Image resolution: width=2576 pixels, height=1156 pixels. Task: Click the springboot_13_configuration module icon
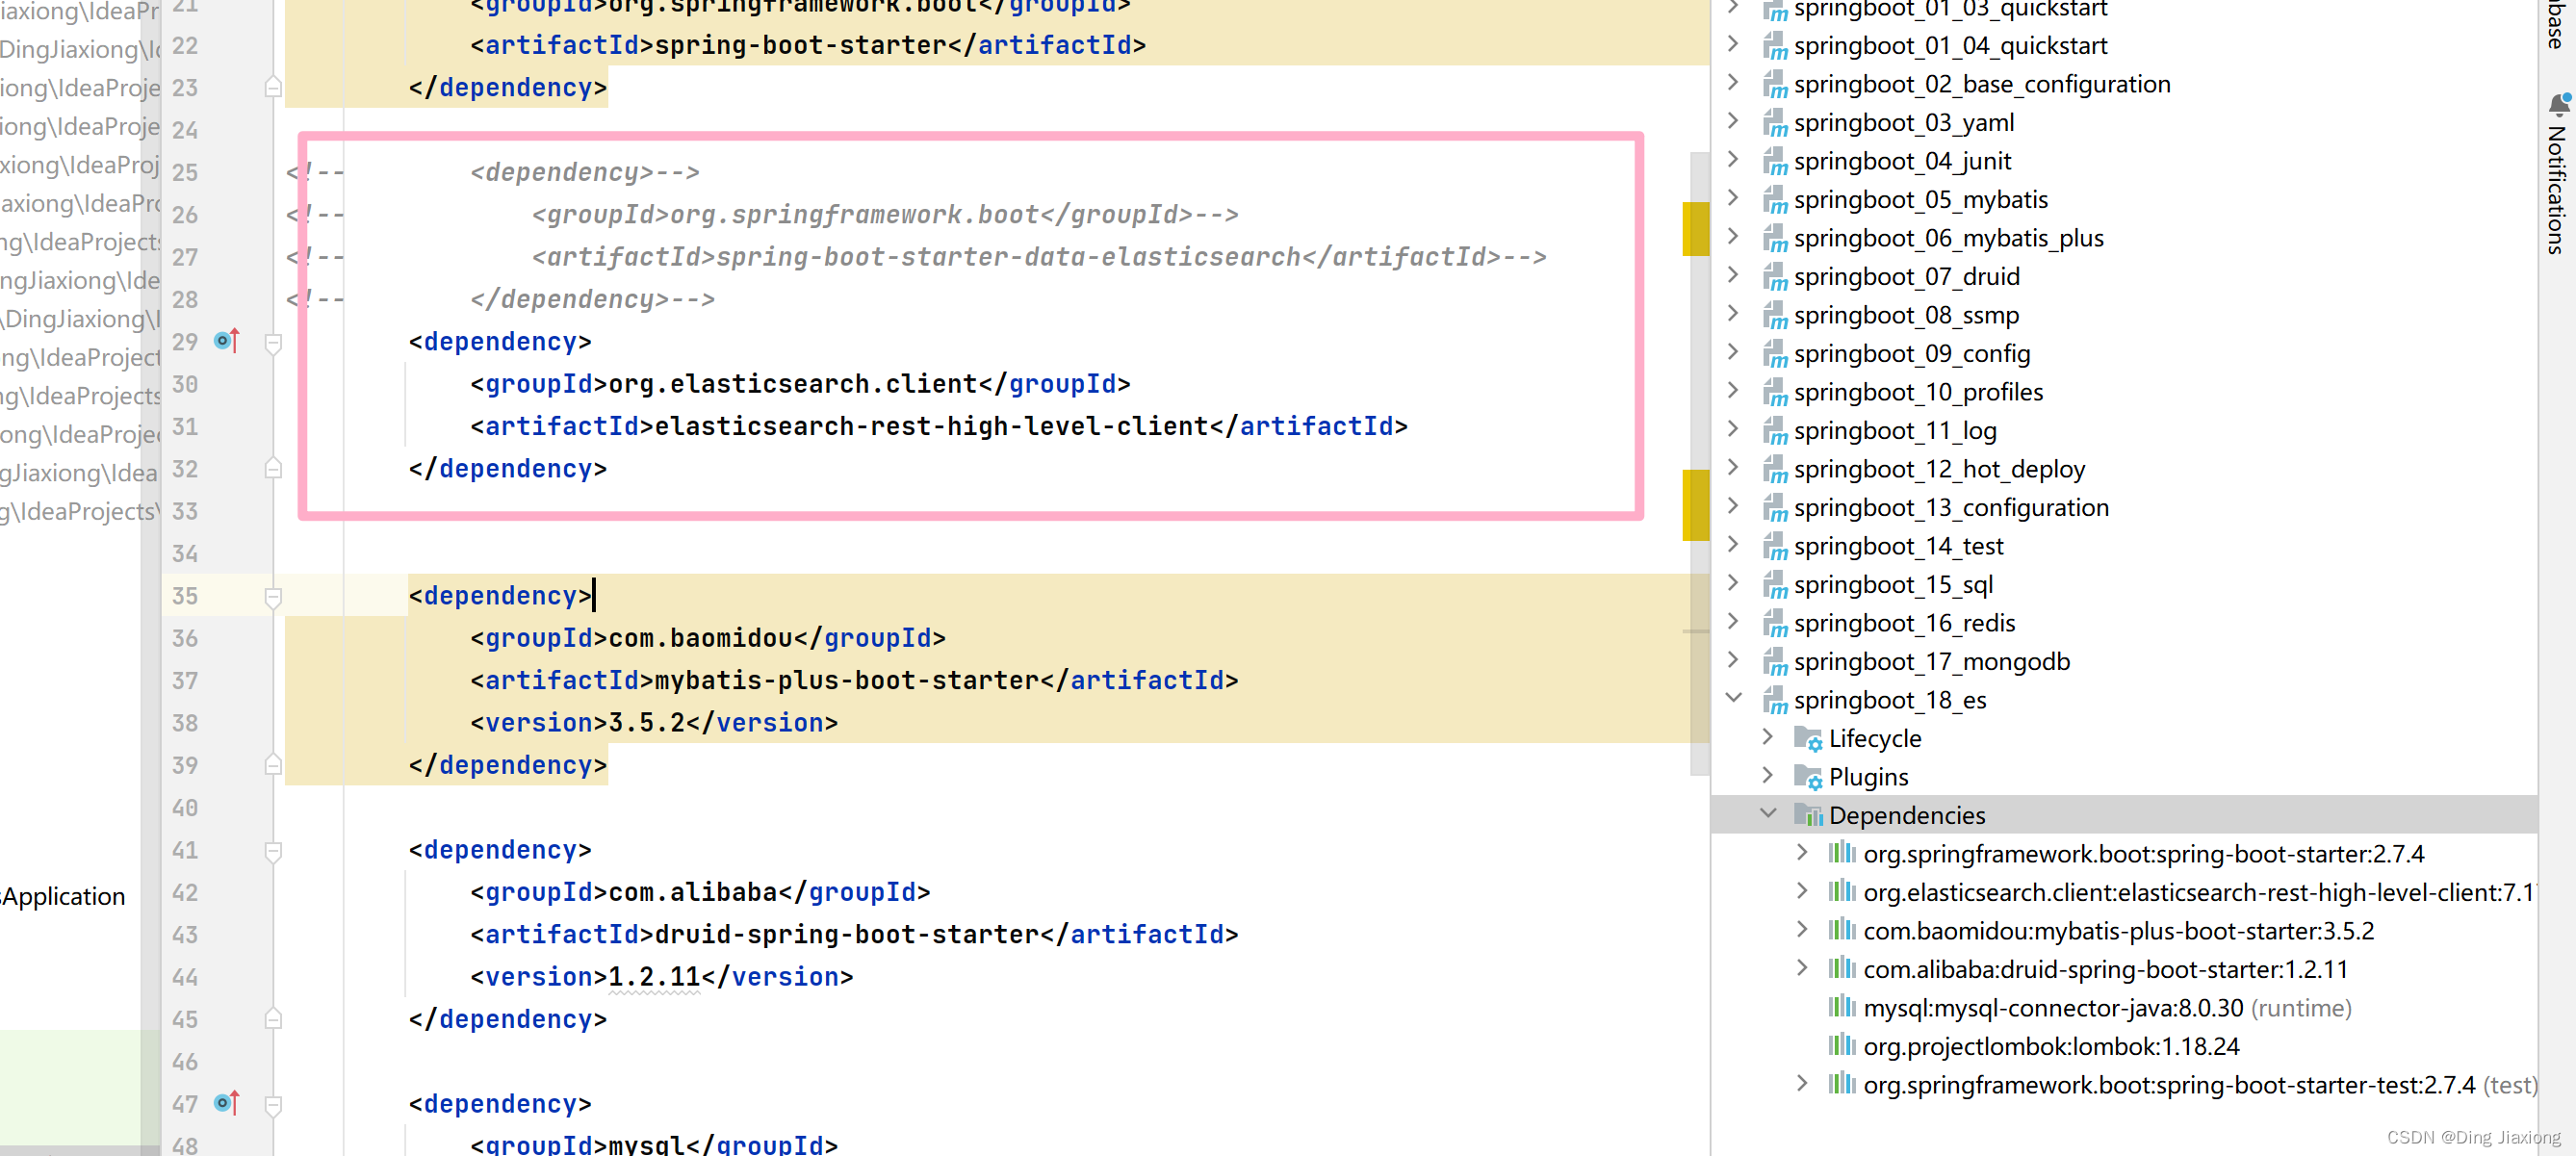[x=1775, y=507]
